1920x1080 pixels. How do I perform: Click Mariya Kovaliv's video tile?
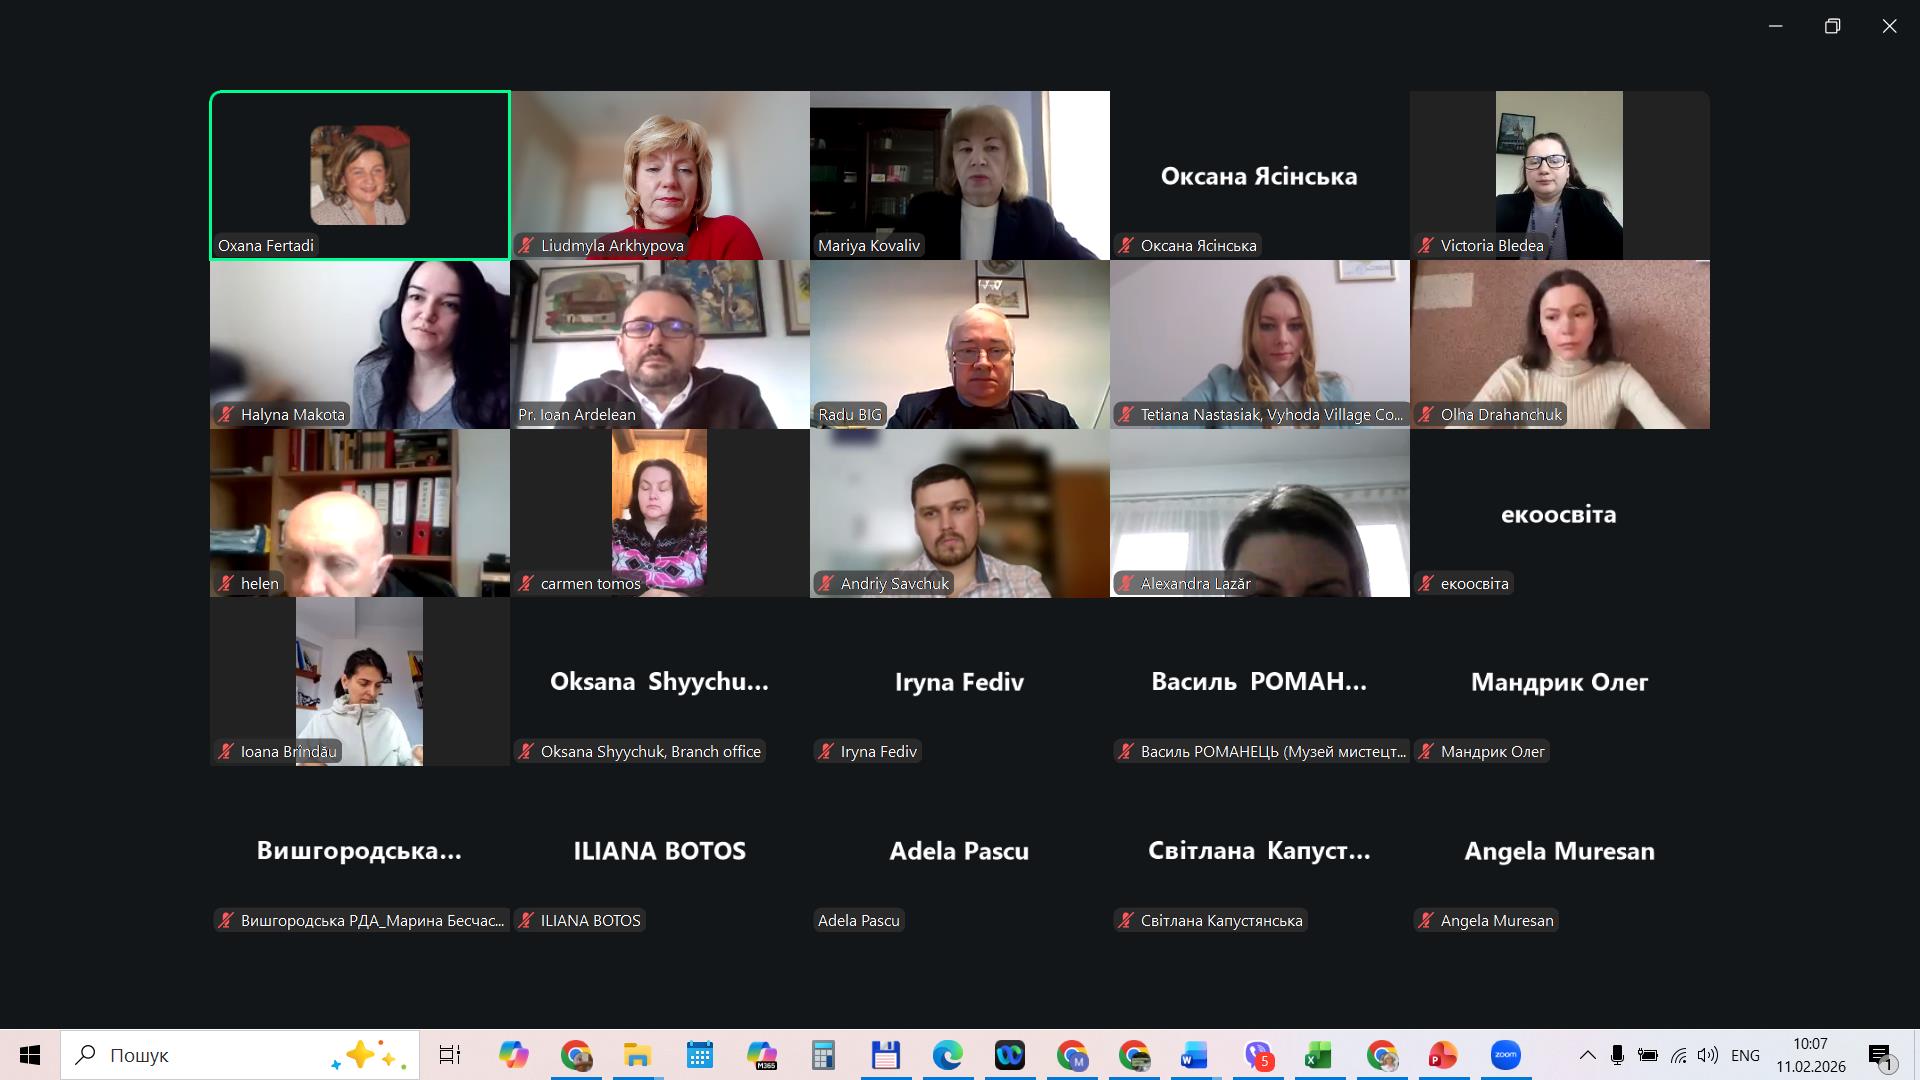pos(960,175)
